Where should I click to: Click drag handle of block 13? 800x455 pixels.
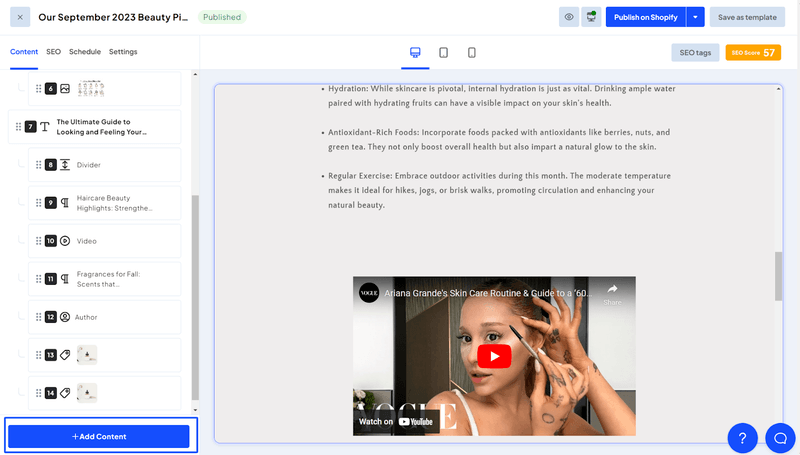pos(38,355)
